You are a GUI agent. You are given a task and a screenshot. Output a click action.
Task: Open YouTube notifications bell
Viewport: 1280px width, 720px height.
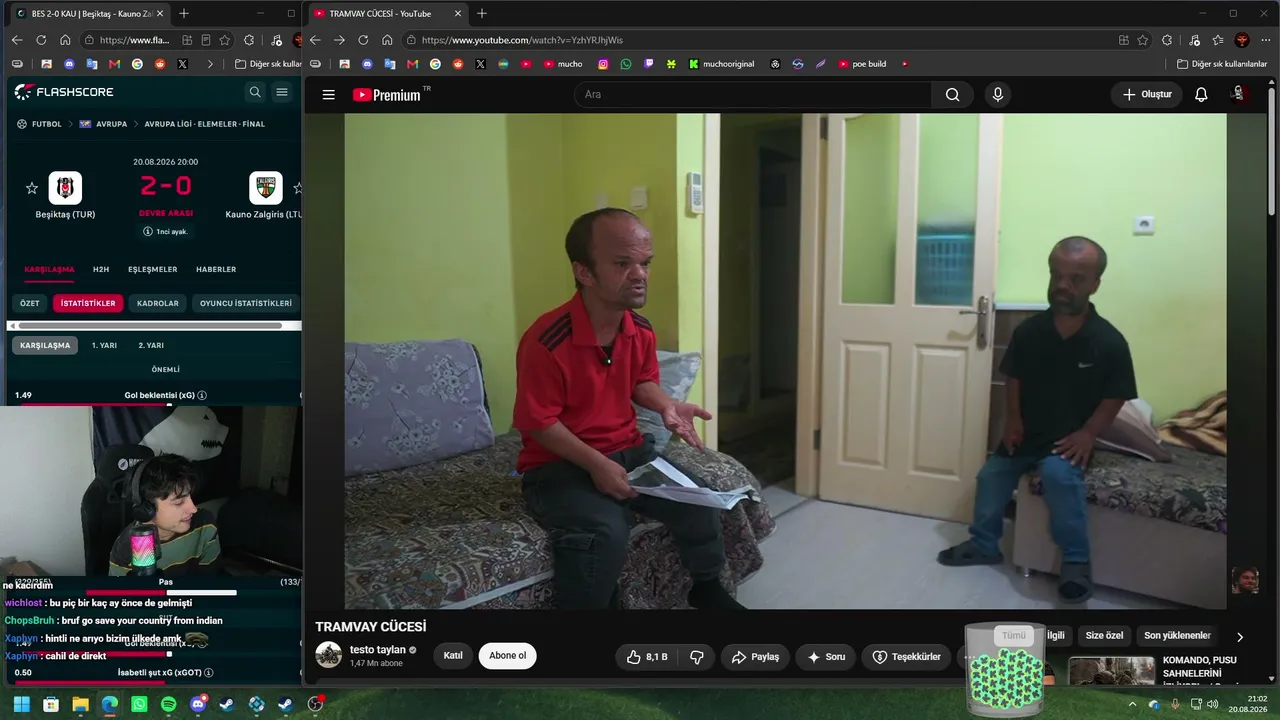(1201, 95)
